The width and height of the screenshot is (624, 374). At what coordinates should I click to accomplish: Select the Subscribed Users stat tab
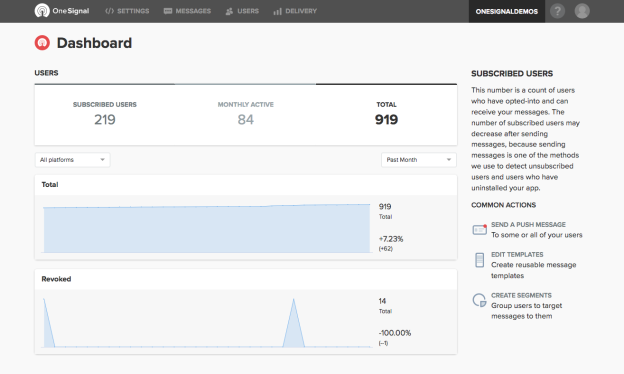105,115
